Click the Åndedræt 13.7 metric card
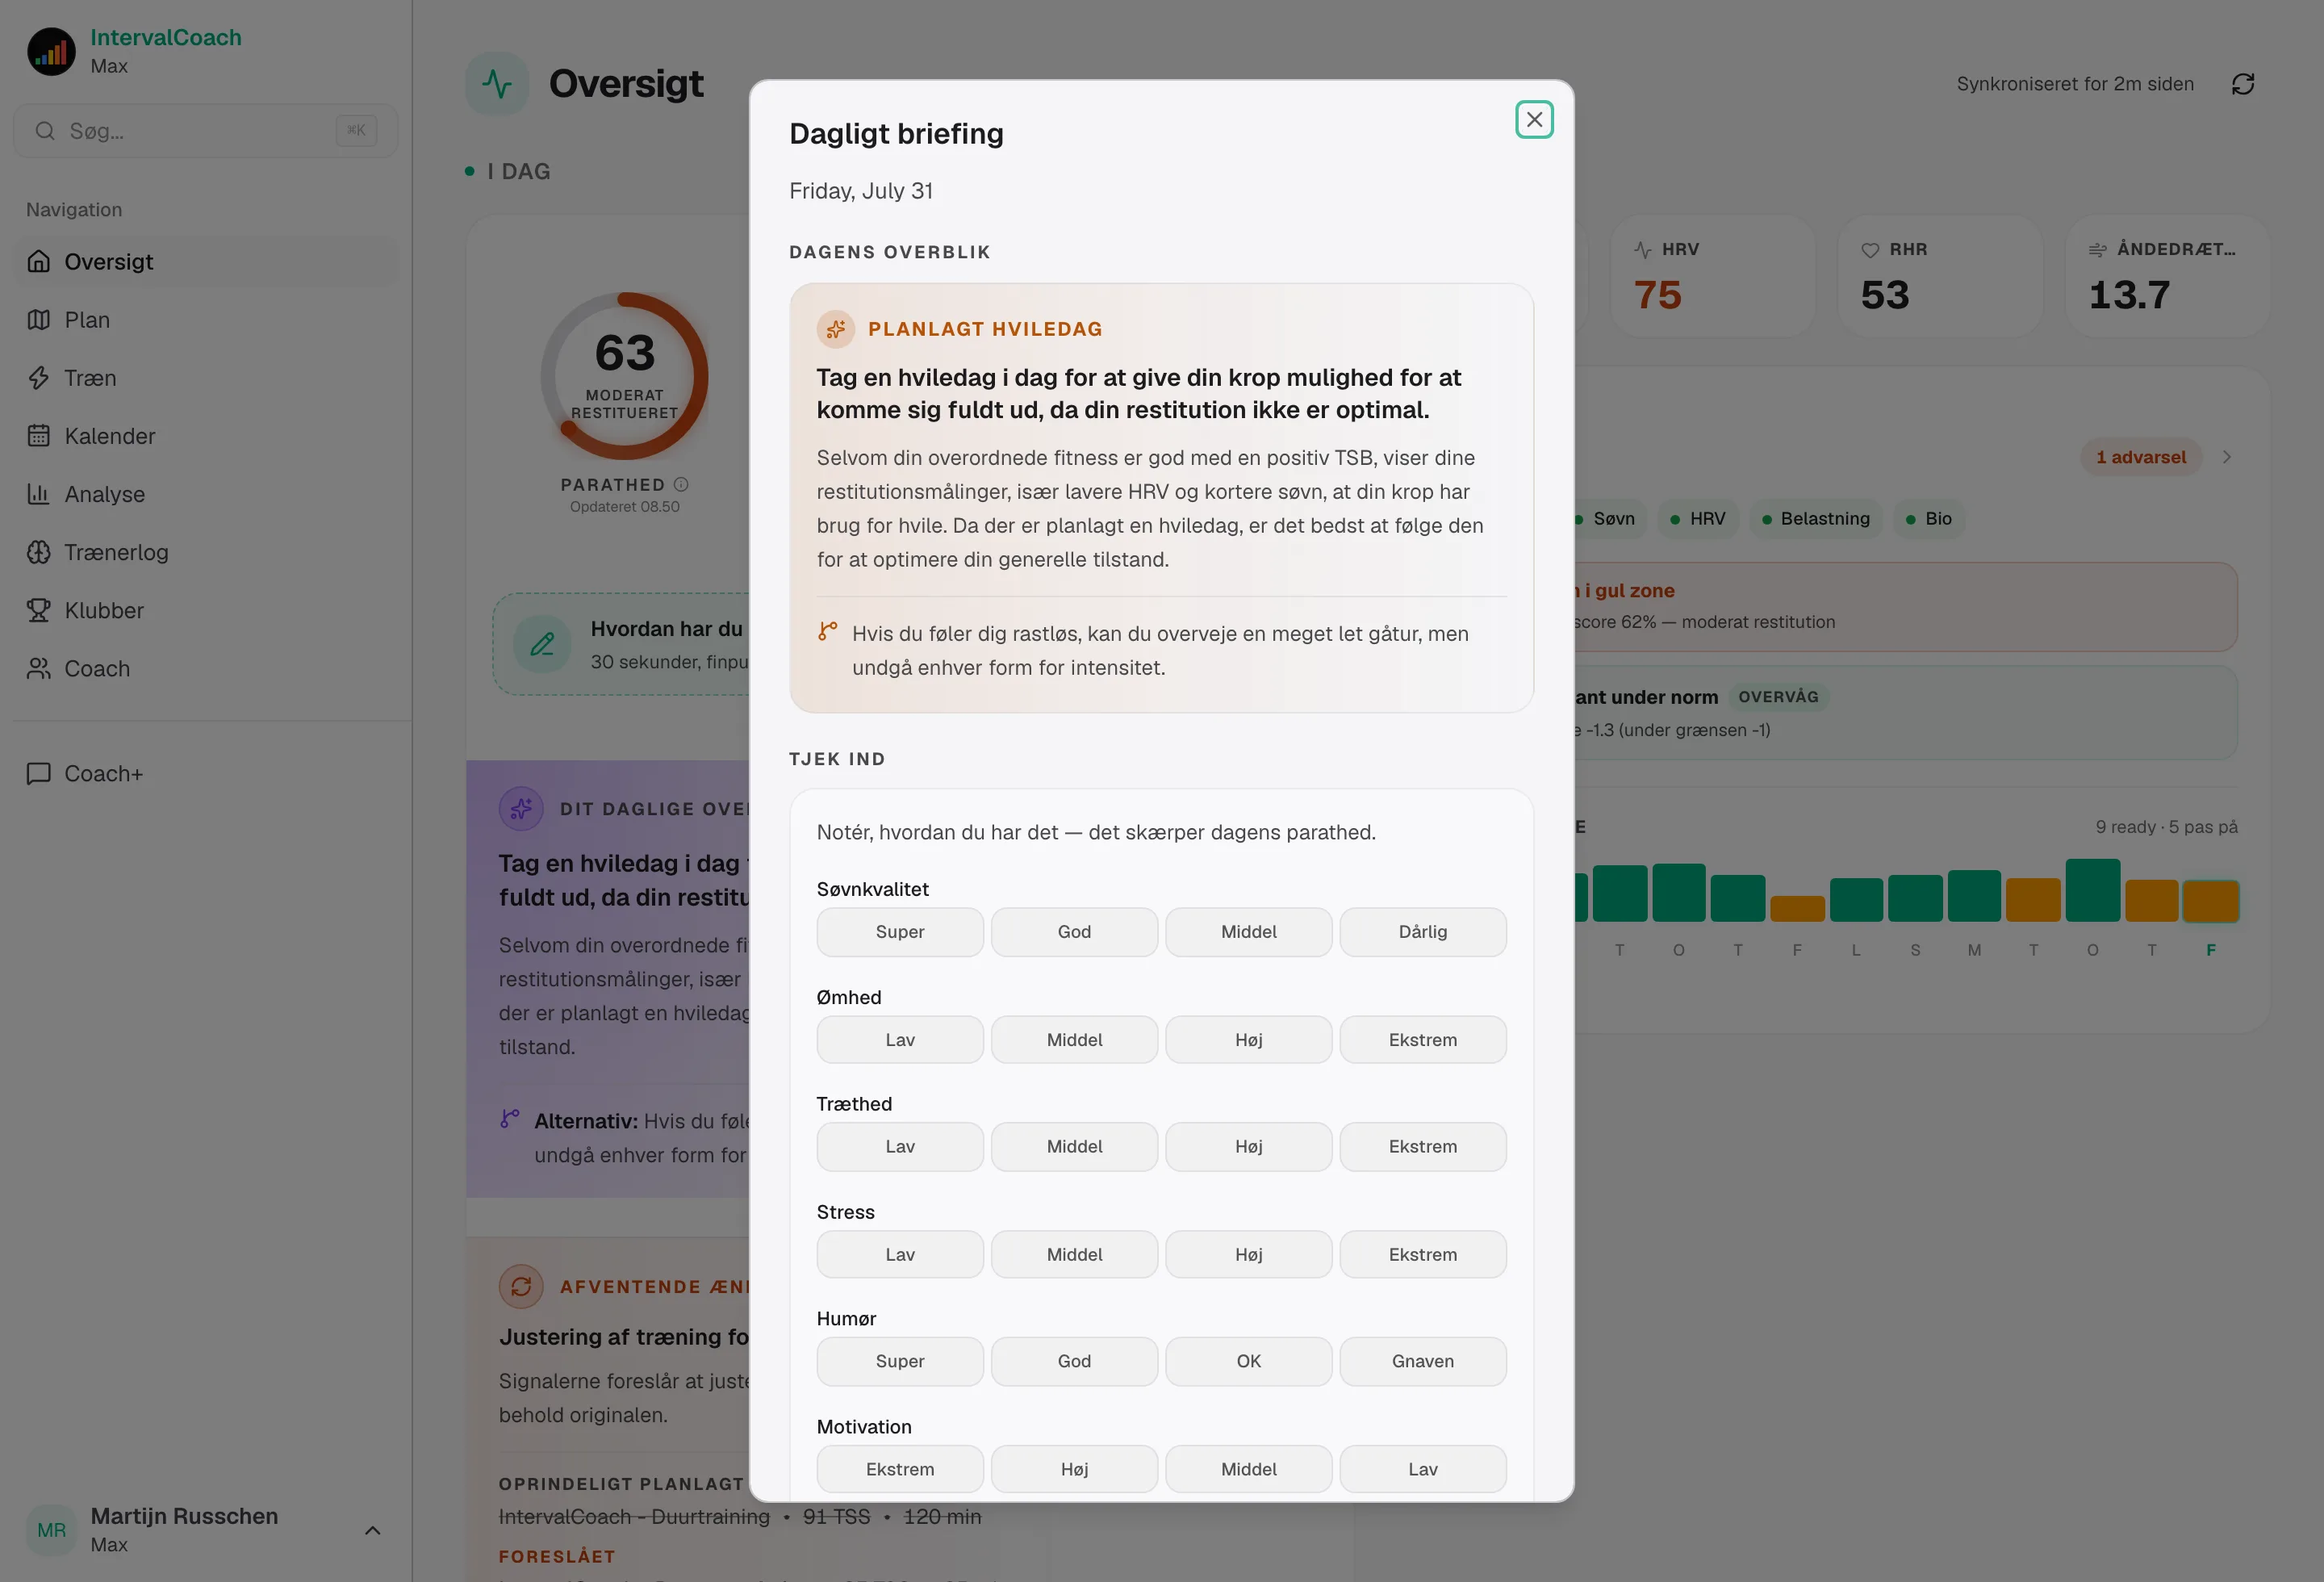 click(2167, 276)
